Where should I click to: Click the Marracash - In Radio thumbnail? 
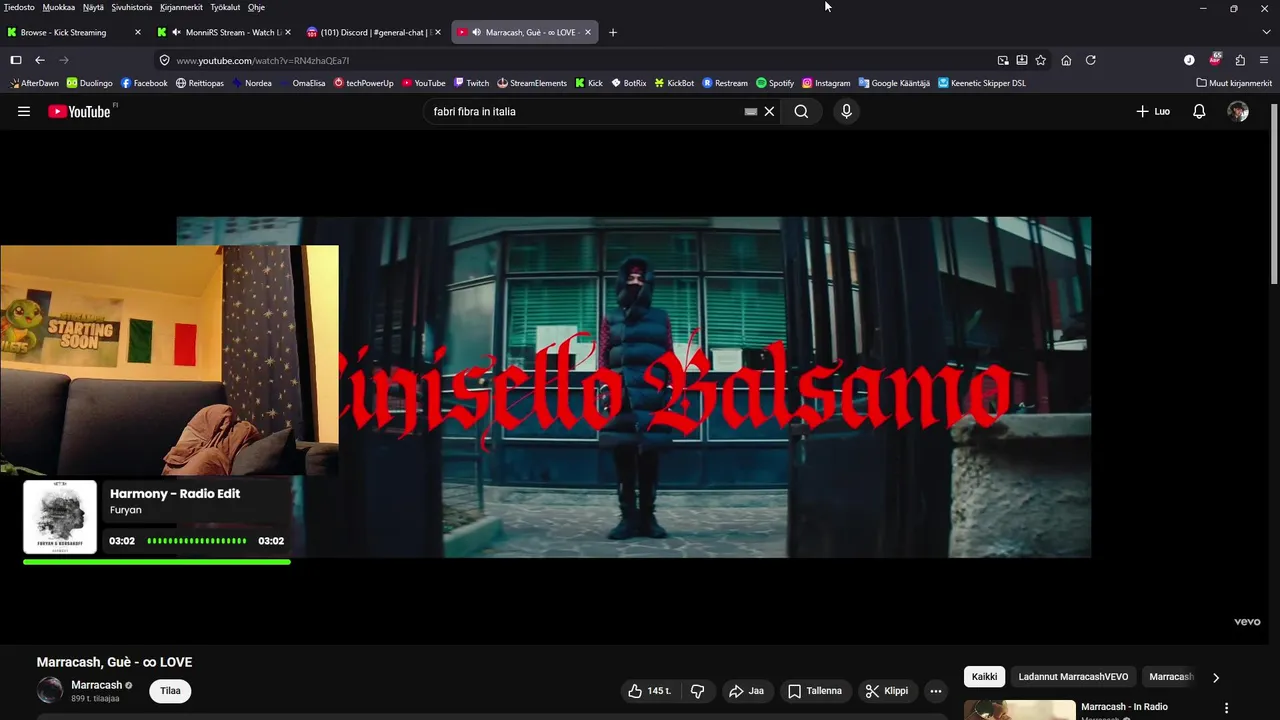1019,710
